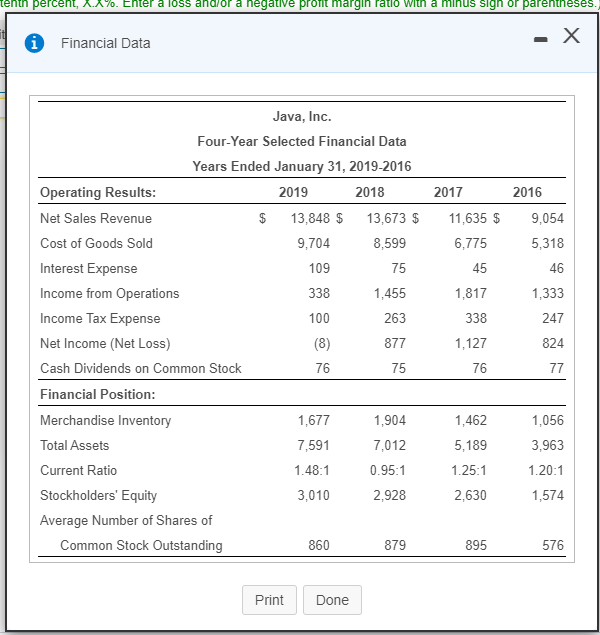The height and width of the screenshot is (635, 600).
Task: Select Net Income value 824
Action: click(x=553, y=343)
